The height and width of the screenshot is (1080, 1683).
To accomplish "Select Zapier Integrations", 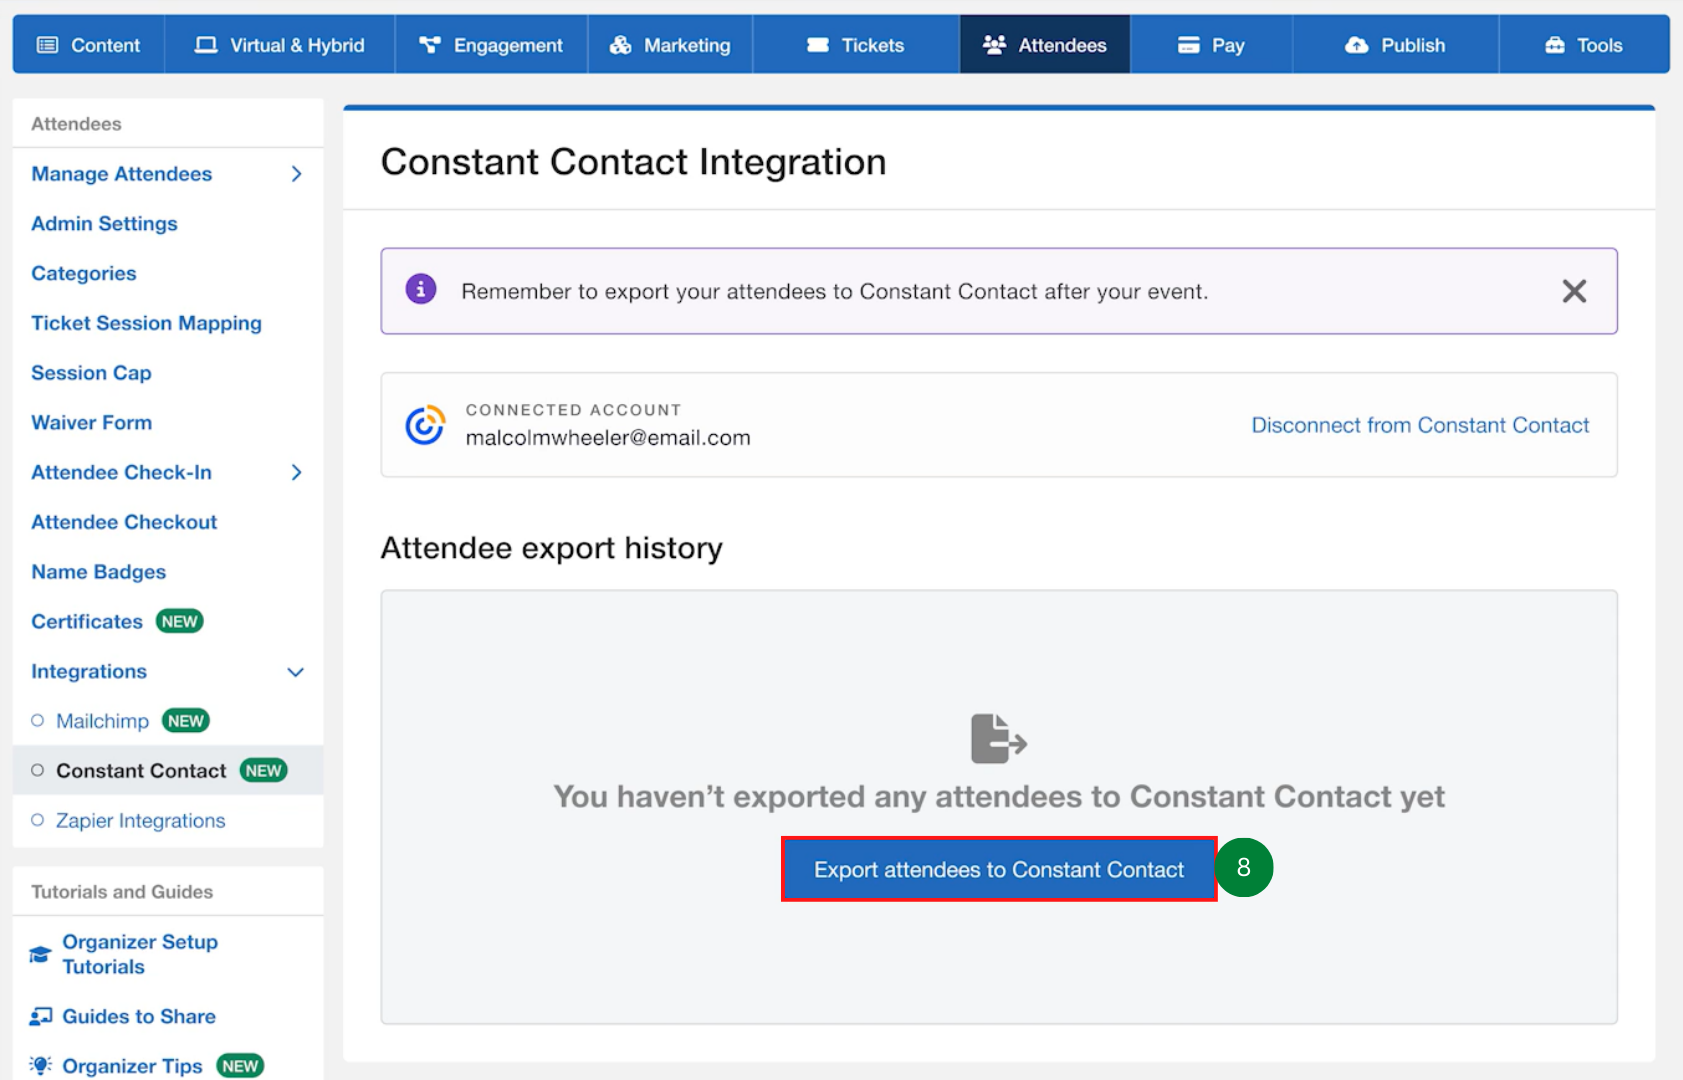I will 141,821.
